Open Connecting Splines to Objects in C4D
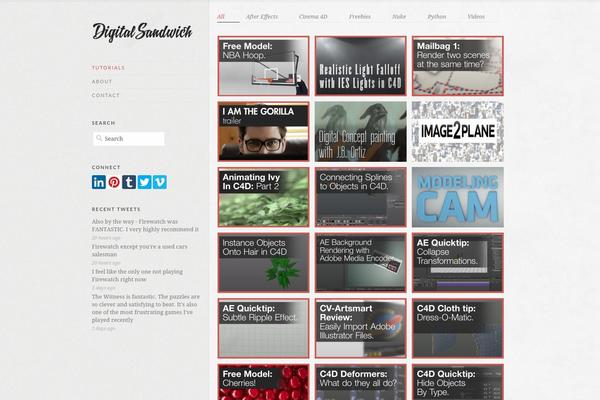 click(360, 197)
